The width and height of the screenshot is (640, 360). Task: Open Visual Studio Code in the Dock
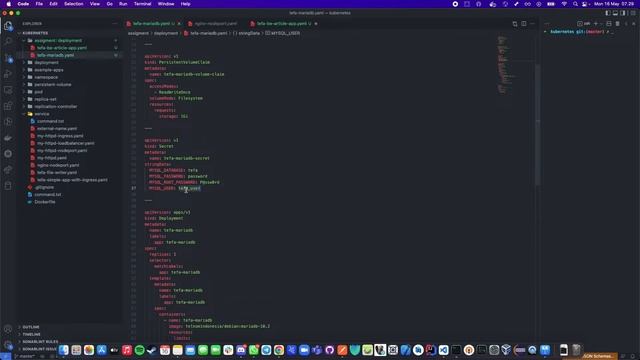pyautogui.click(x=443, y=350)
